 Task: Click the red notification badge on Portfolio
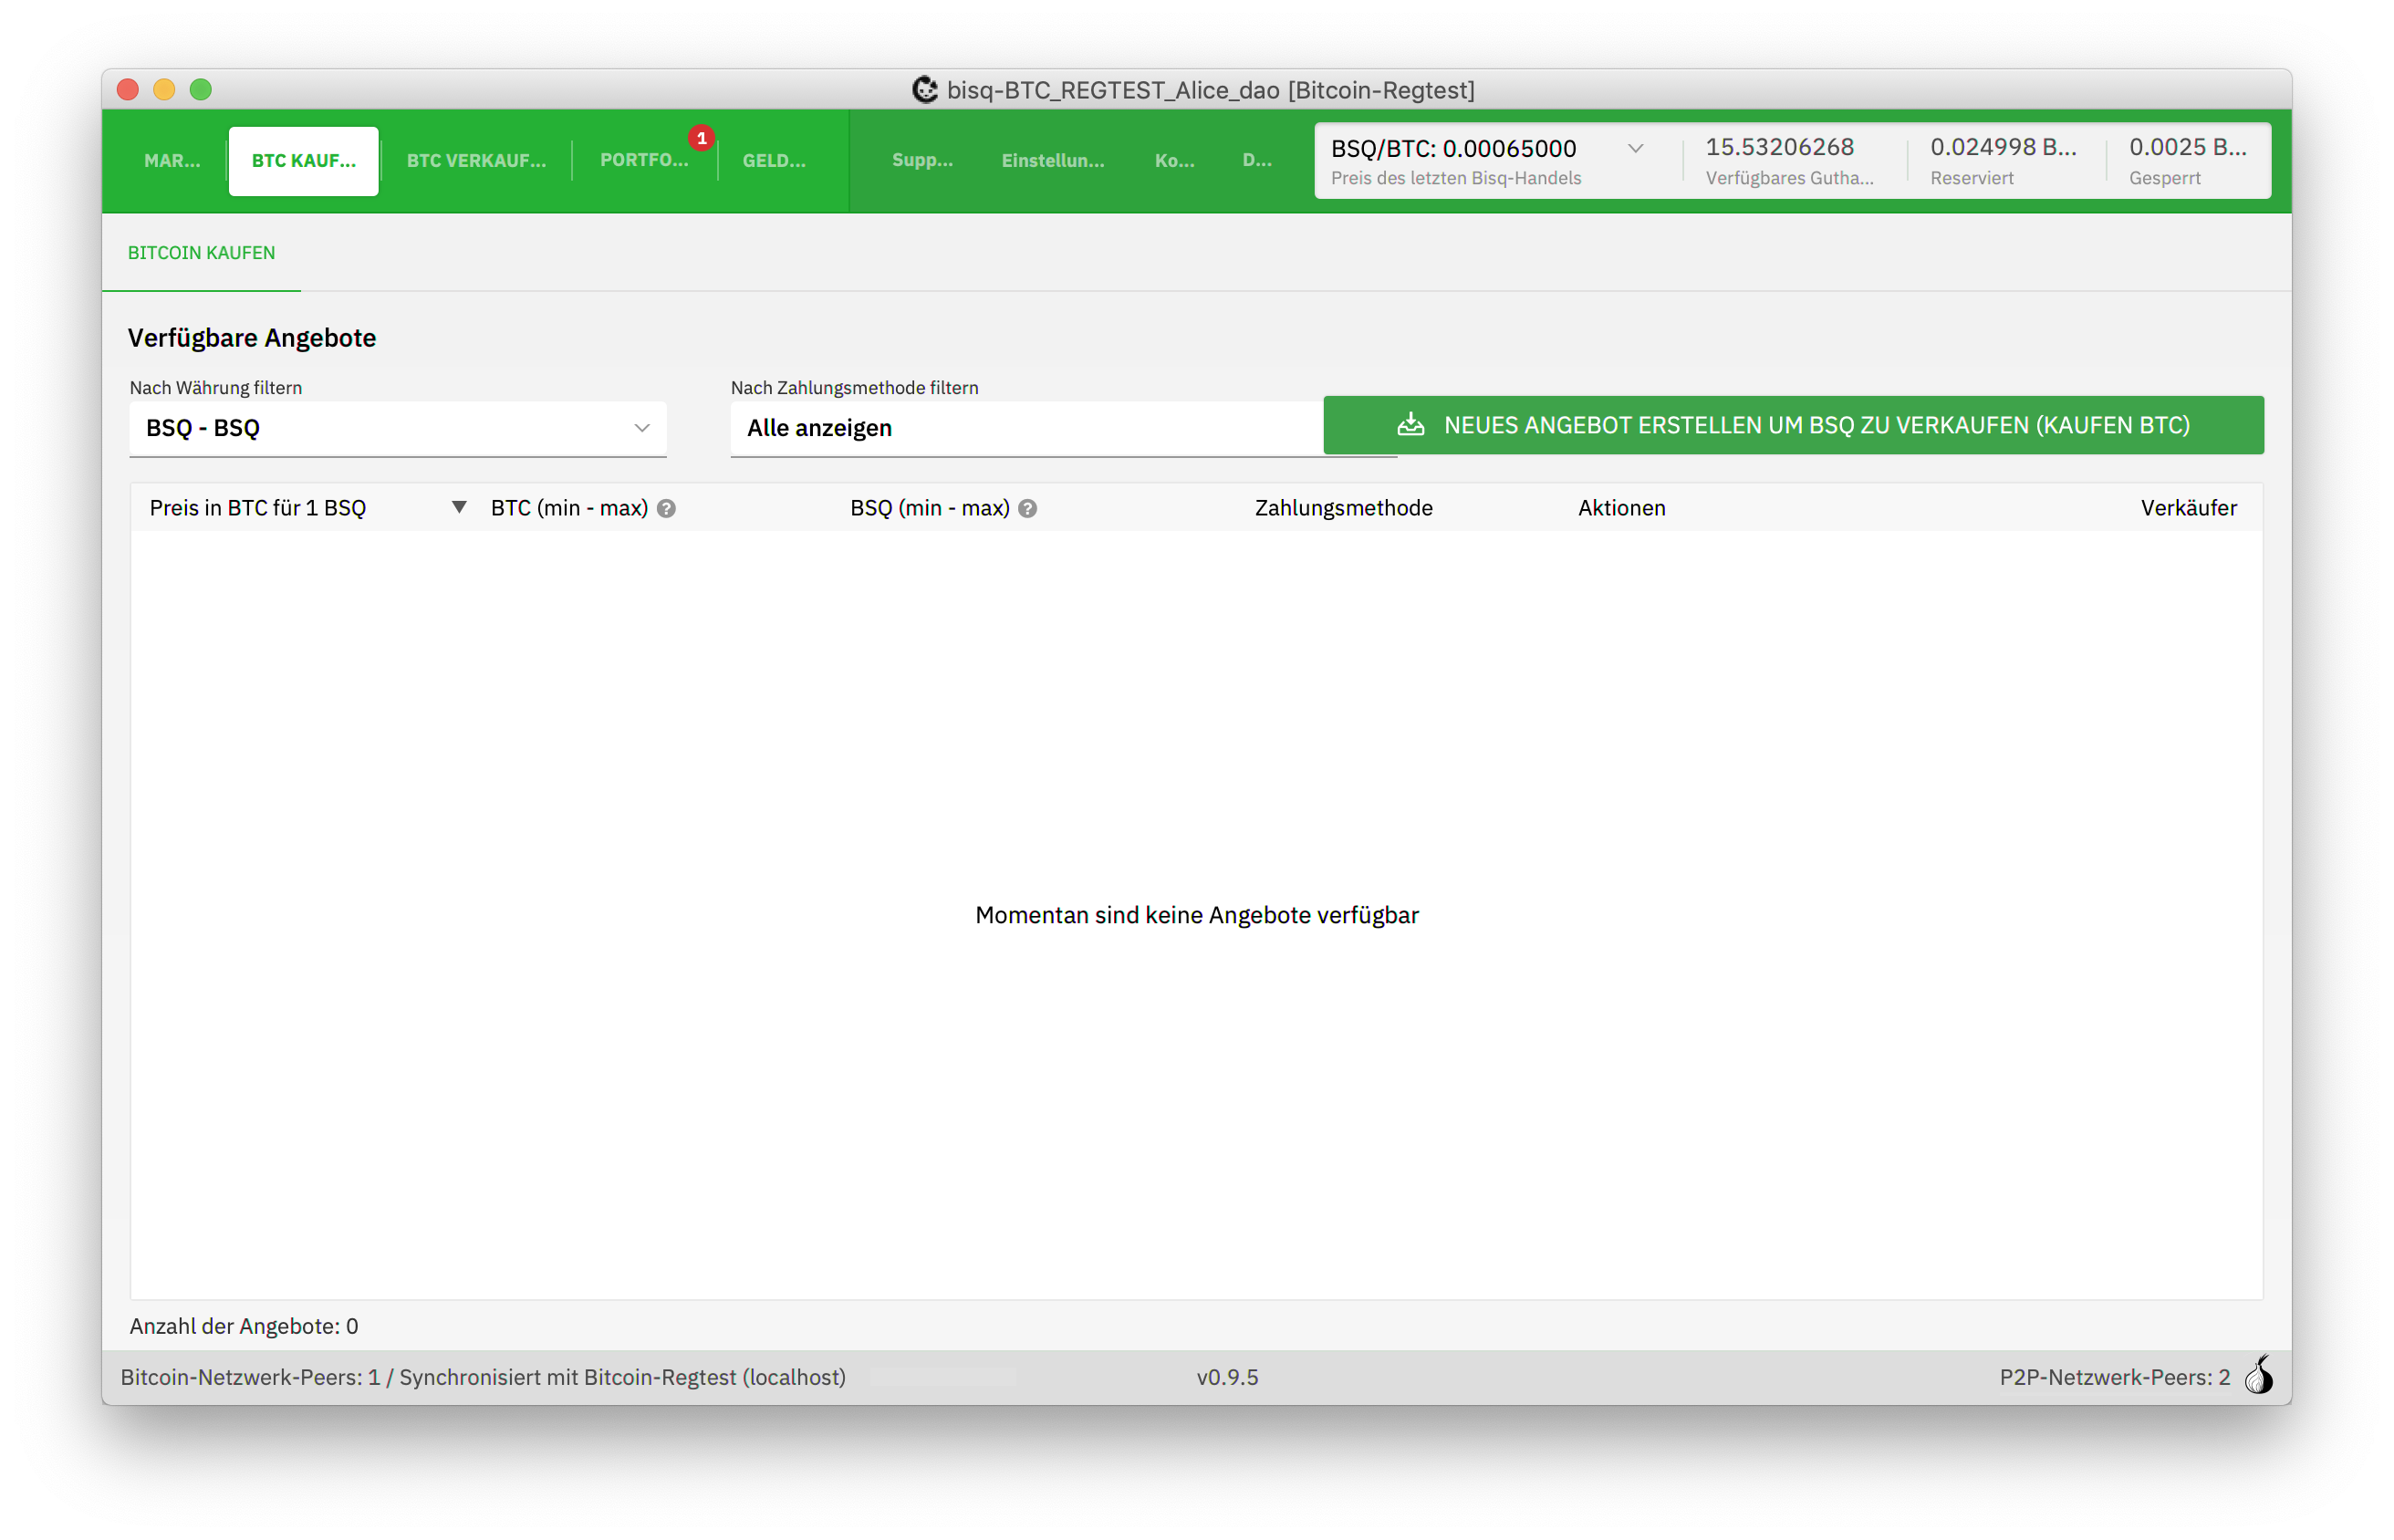click(701, 138)
